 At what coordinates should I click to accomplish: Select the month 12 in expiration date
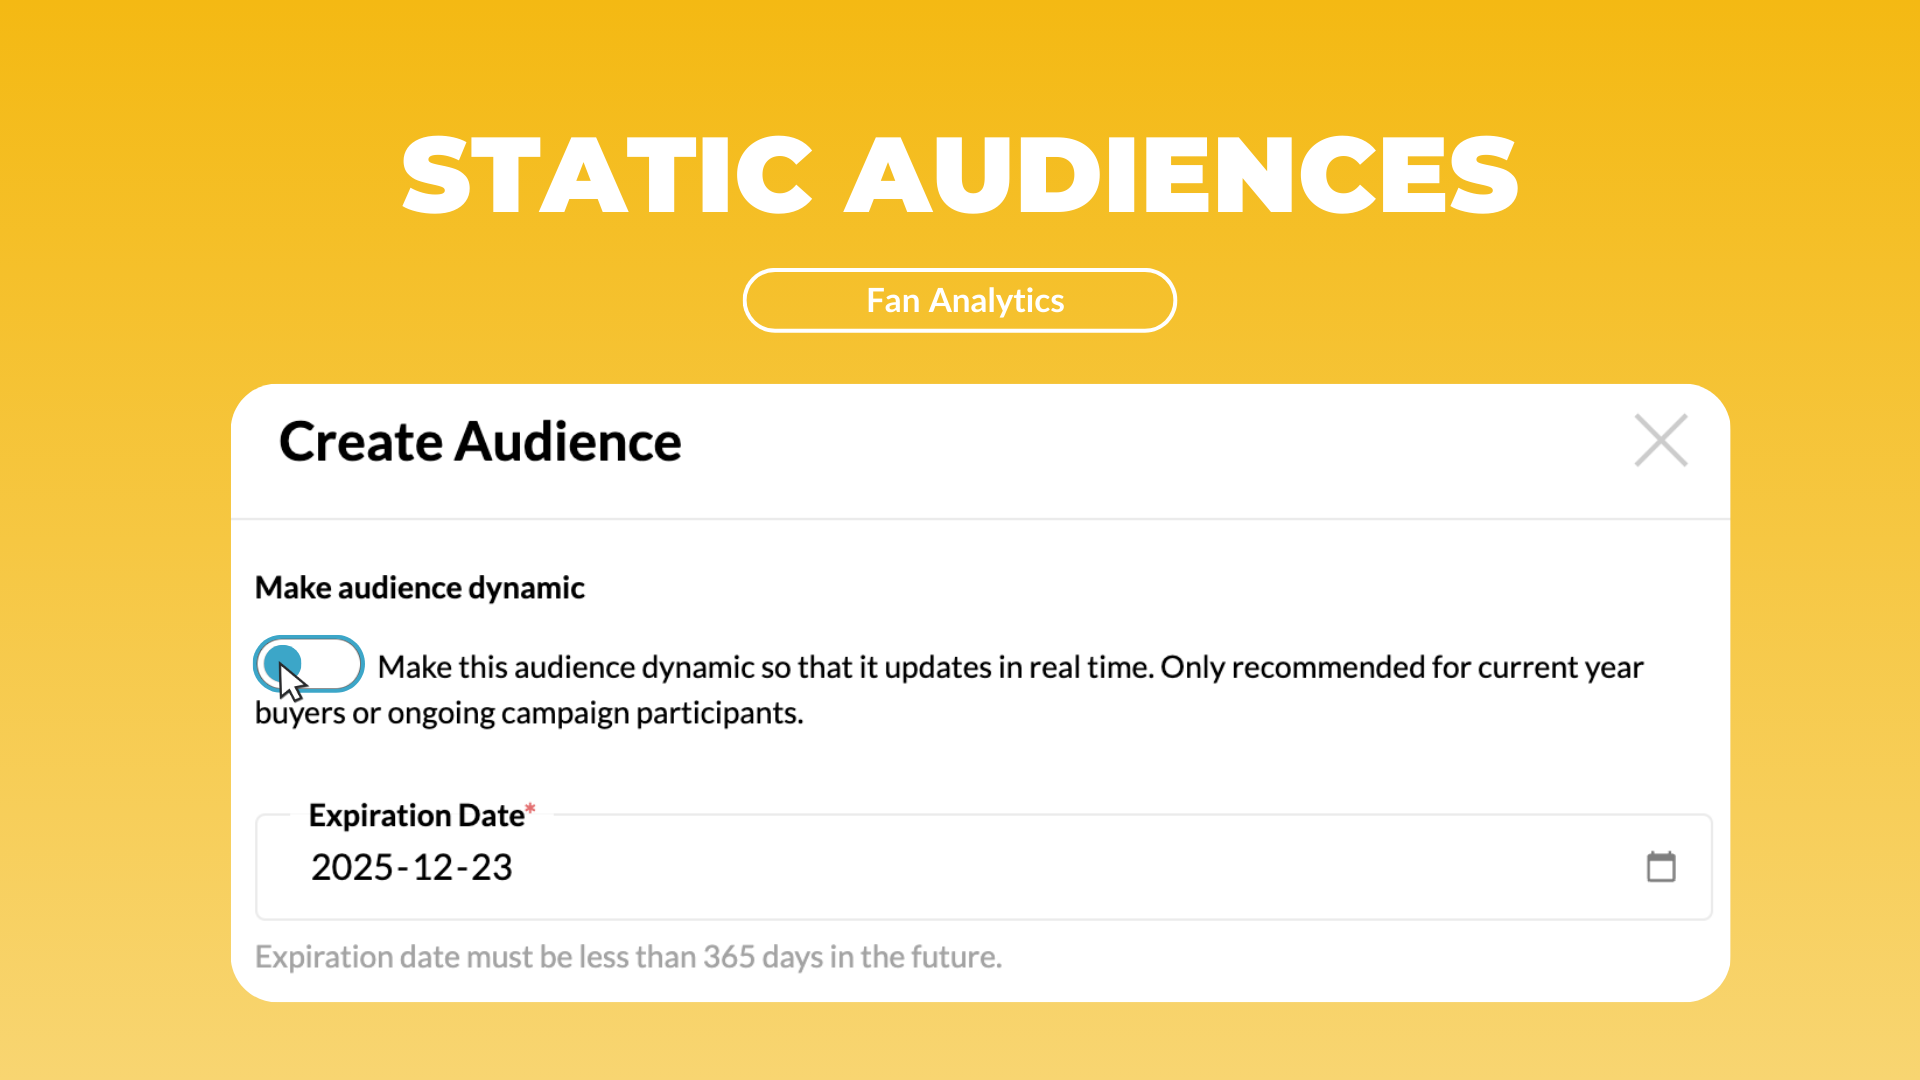(433, 867)
